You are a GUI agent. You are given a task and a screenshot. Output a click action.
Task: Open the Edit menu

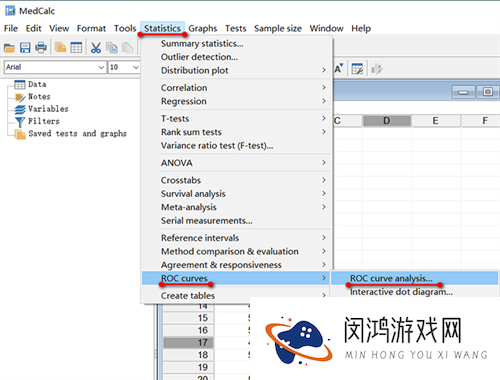click(x=33, y=28)
